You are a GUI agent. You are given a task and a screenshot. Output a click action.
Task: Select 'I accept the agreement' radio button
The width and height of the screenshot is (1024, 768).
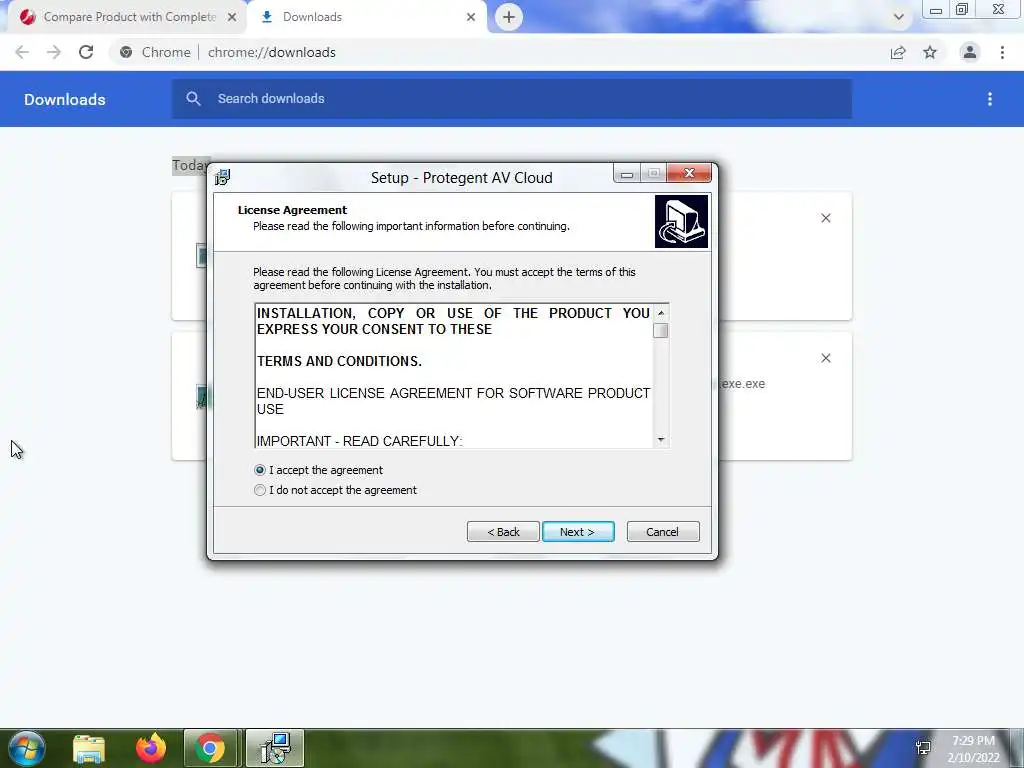(x=260, y=470)
